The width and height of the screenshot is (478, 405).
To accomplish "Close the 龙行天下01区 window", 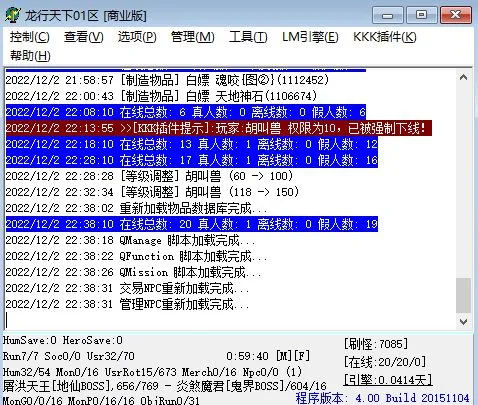I will pyautogui.click(x=456, y=15).
